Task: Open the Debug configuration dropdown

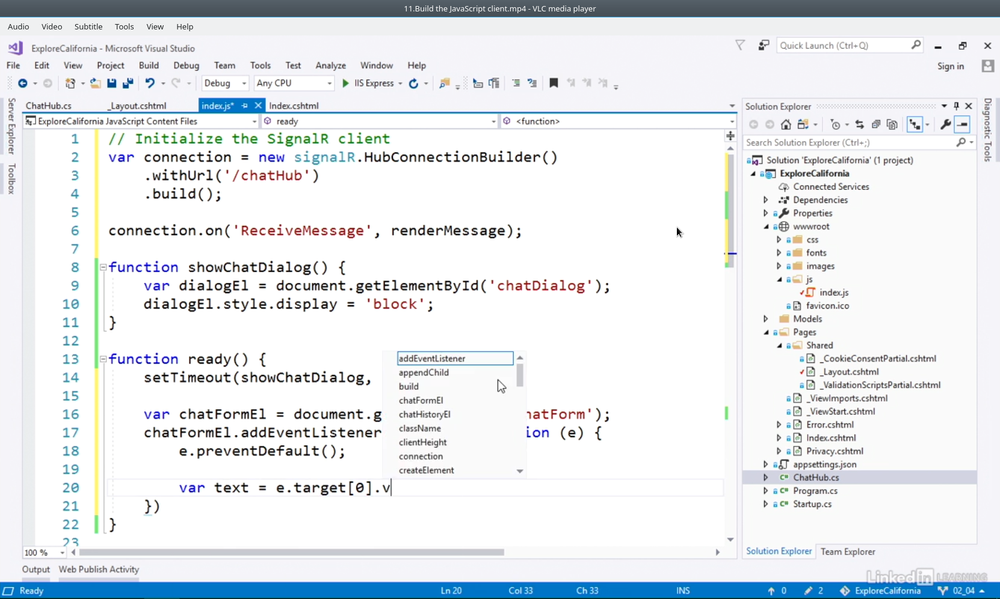Action: coord(225,84)
